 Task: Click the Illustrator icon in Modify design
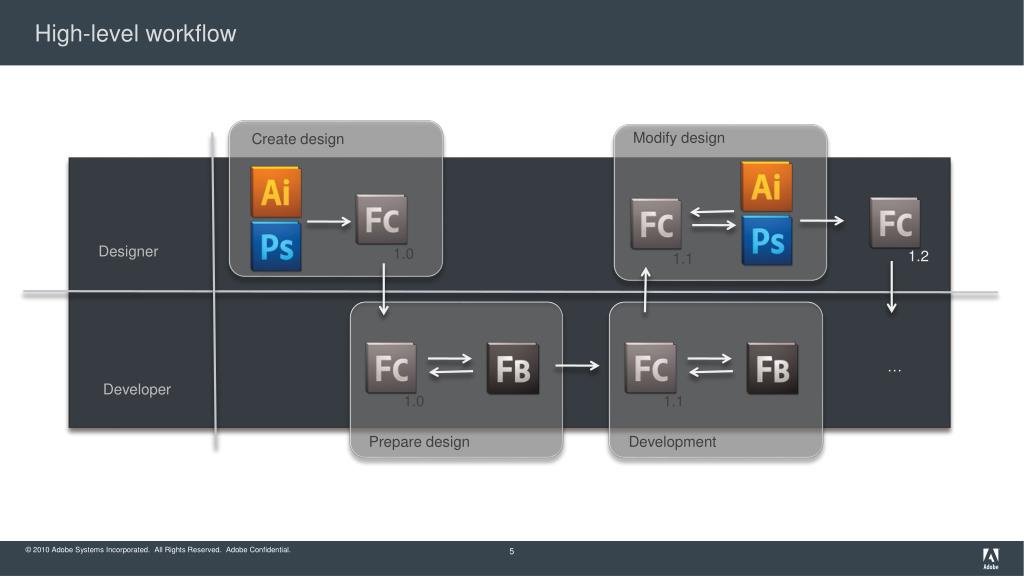point(767,187)
